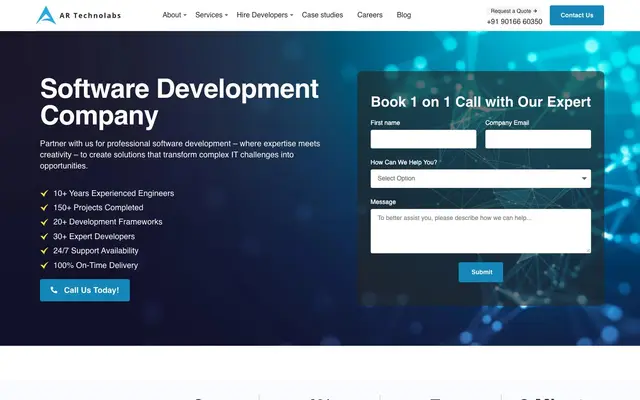Image resolution: width=640 pixels, height=400 pixels.
Task: Expand the Hire Developers menu
Action: (264, 15)
